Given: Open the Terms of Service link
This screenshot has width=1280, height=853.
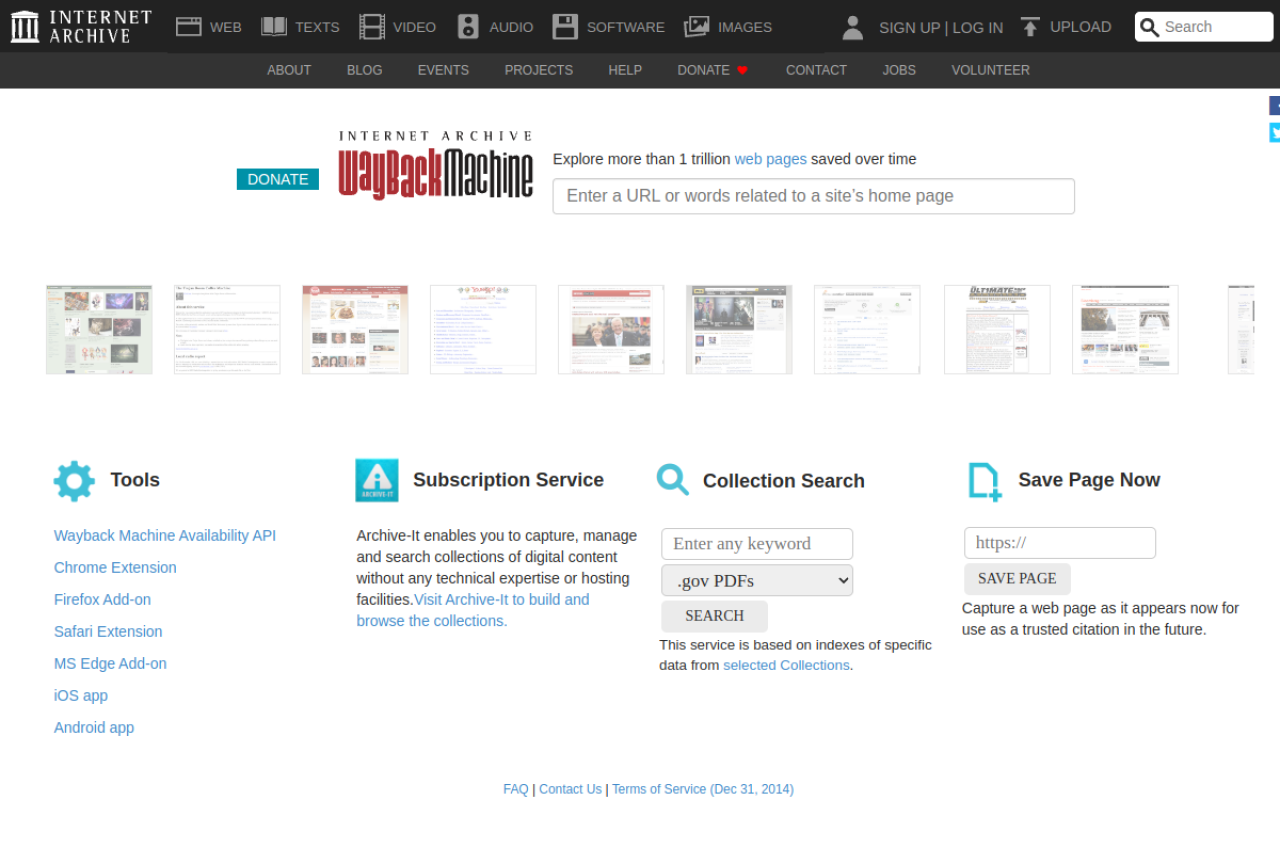Looking at the screenshot, I should 702,789.
